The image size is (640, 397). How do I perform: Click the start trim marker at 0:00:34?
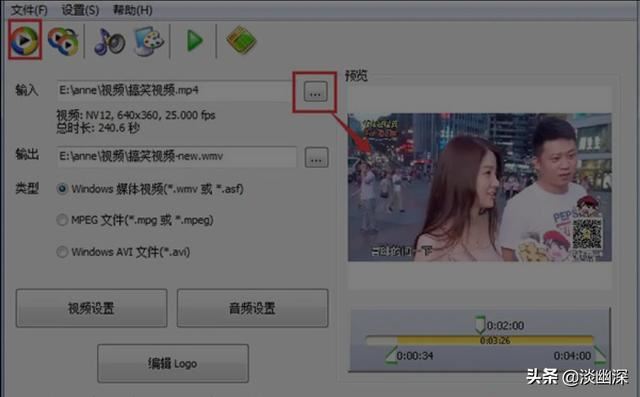[x=391, y=355]
